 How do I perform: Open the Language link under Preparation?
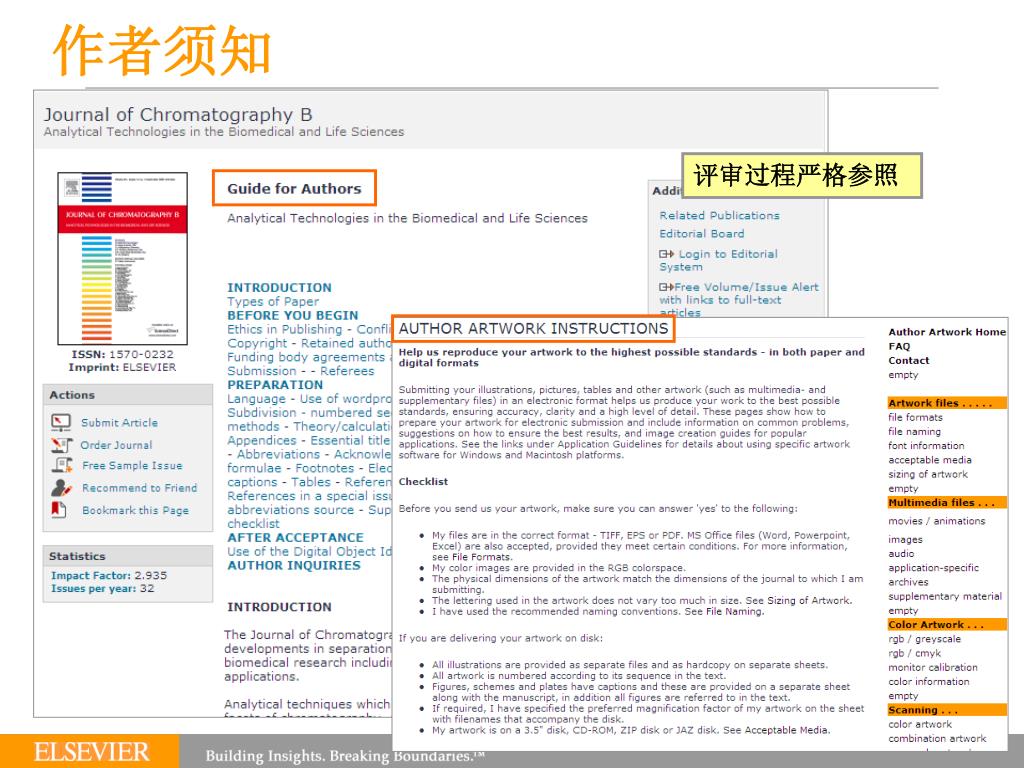(x=256, y=398)
